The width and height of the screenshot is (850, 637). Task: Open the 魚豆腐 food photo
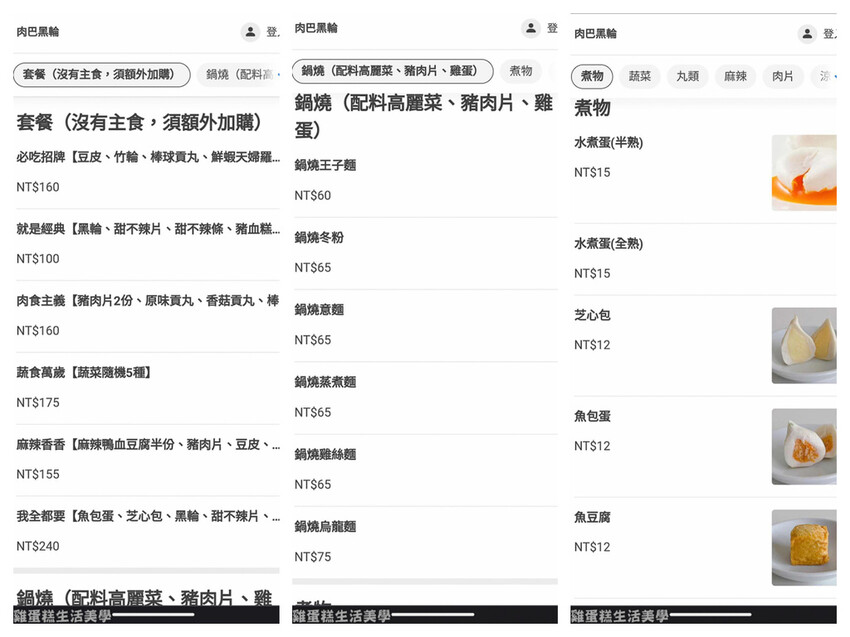click(804, 547)
